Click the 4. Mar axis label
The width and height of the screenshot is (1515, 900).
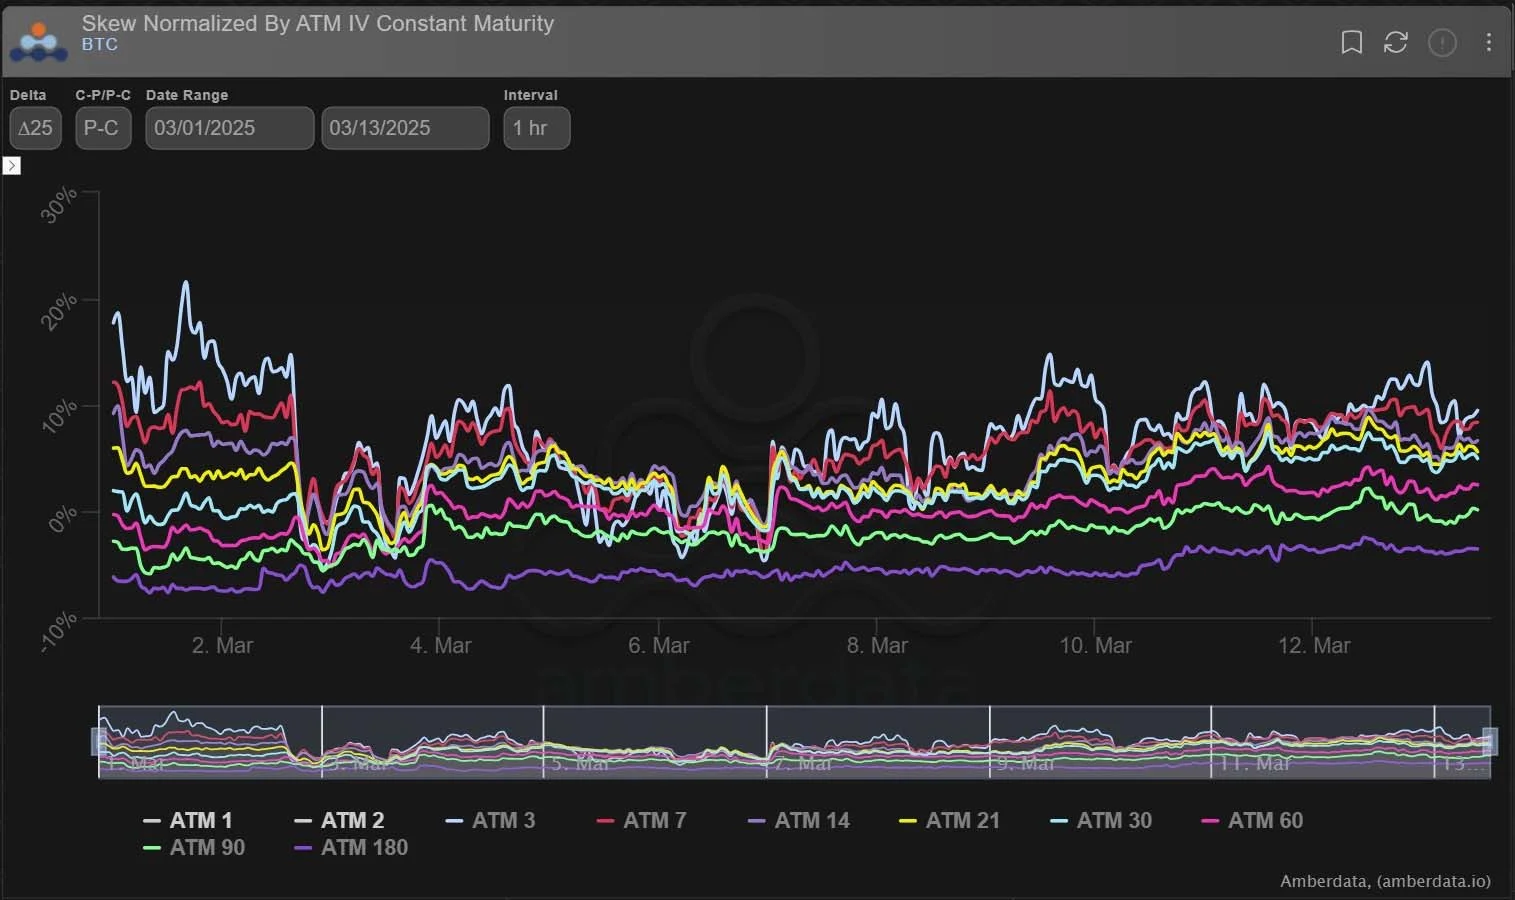tap(440, 646)
